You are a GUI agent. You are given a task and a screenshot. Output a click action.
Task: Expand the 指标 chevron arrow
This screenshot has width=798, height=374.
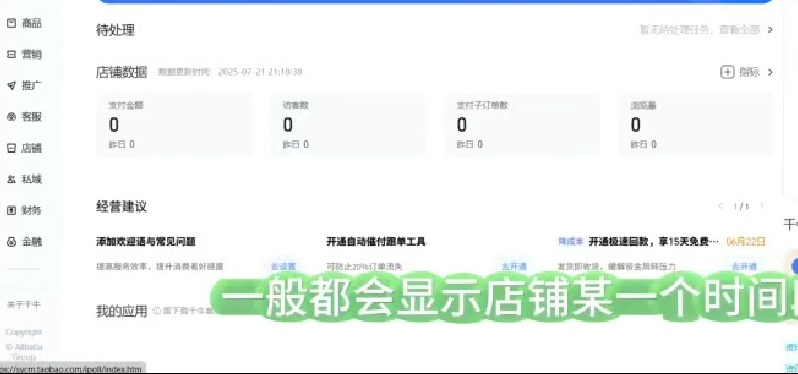pos(770,72)
